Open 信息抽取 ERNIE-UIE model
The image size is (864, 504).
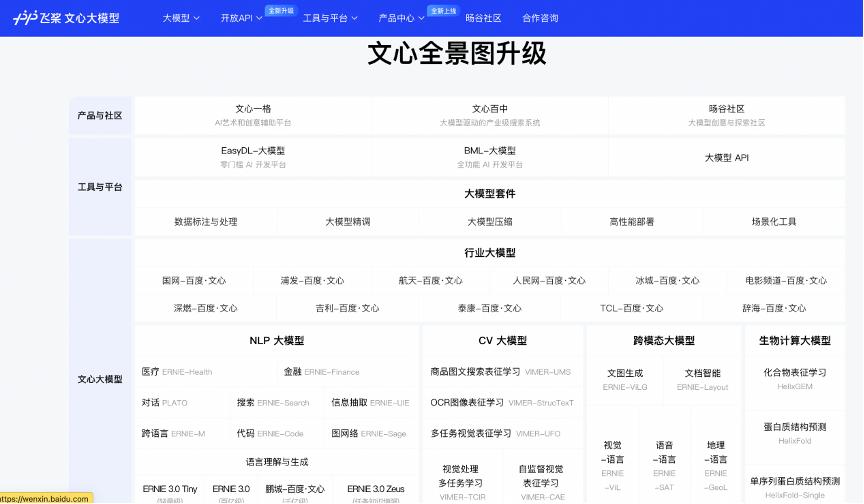[x=370, y=403]
